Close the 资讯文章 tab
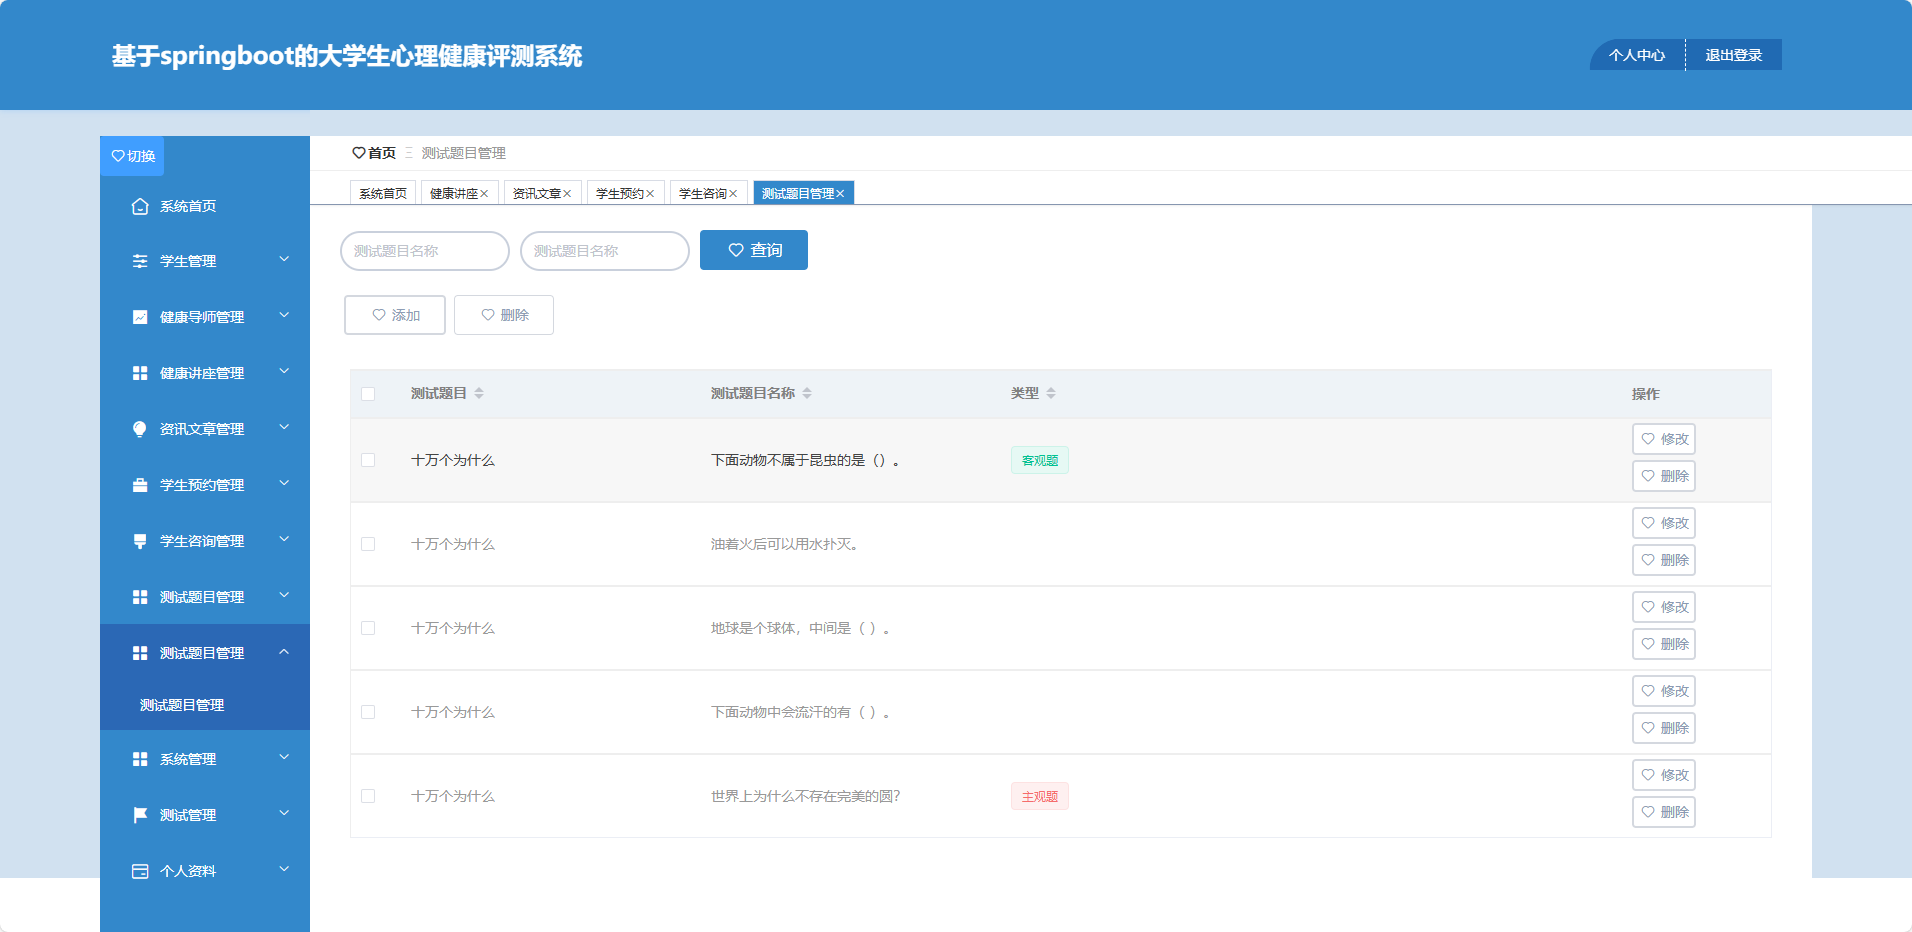The height and width of the screenshot is (932, 1912). click(567, 194)
